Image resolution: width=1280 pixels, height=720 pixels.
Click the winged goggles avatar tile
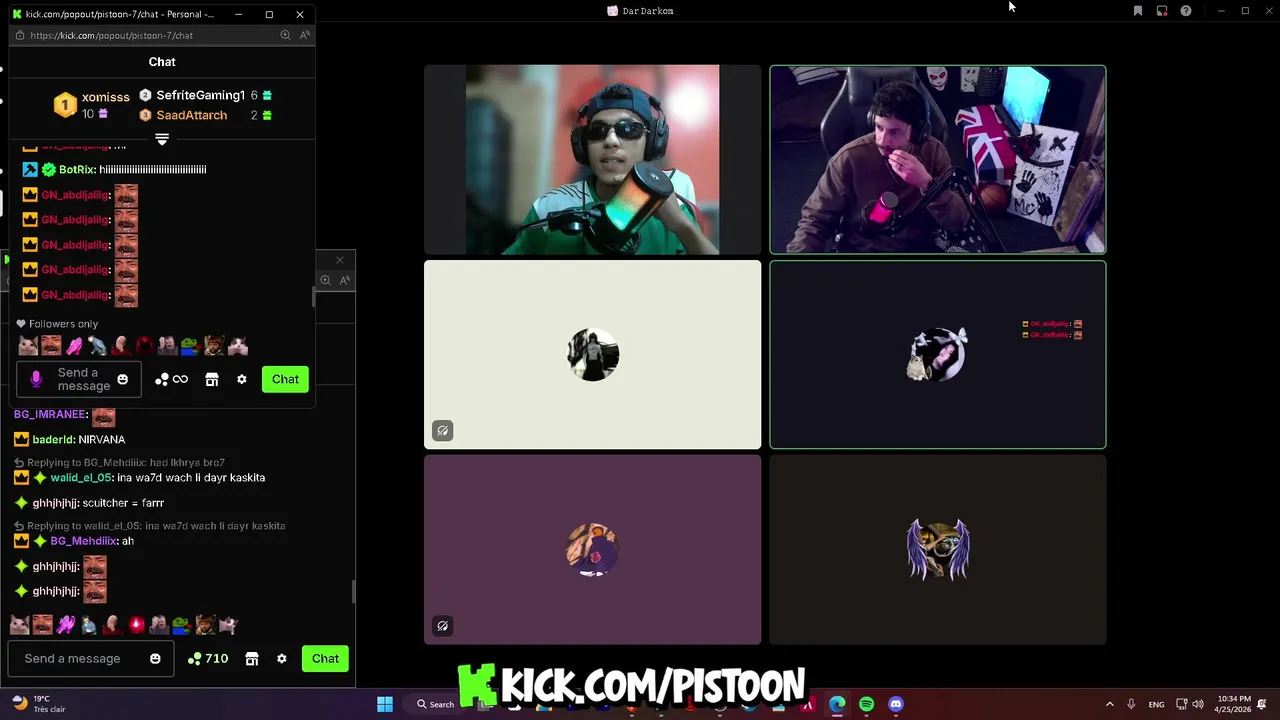point(938,549)
